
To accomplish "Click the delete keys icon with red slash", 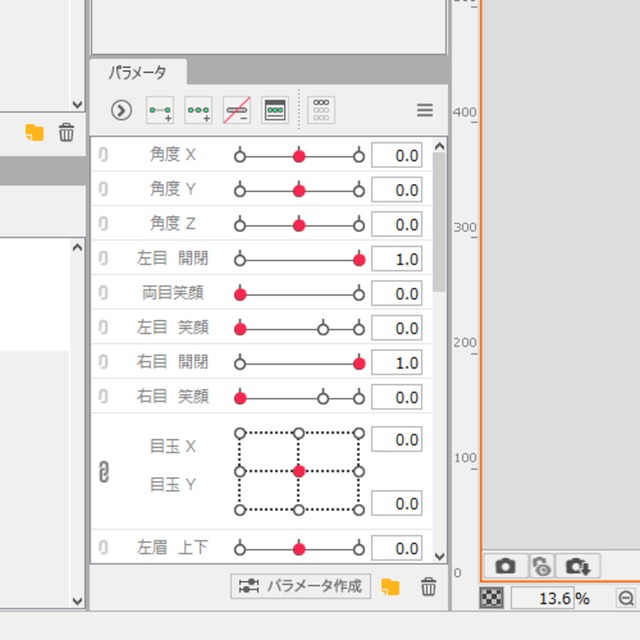I will point(237,110).
